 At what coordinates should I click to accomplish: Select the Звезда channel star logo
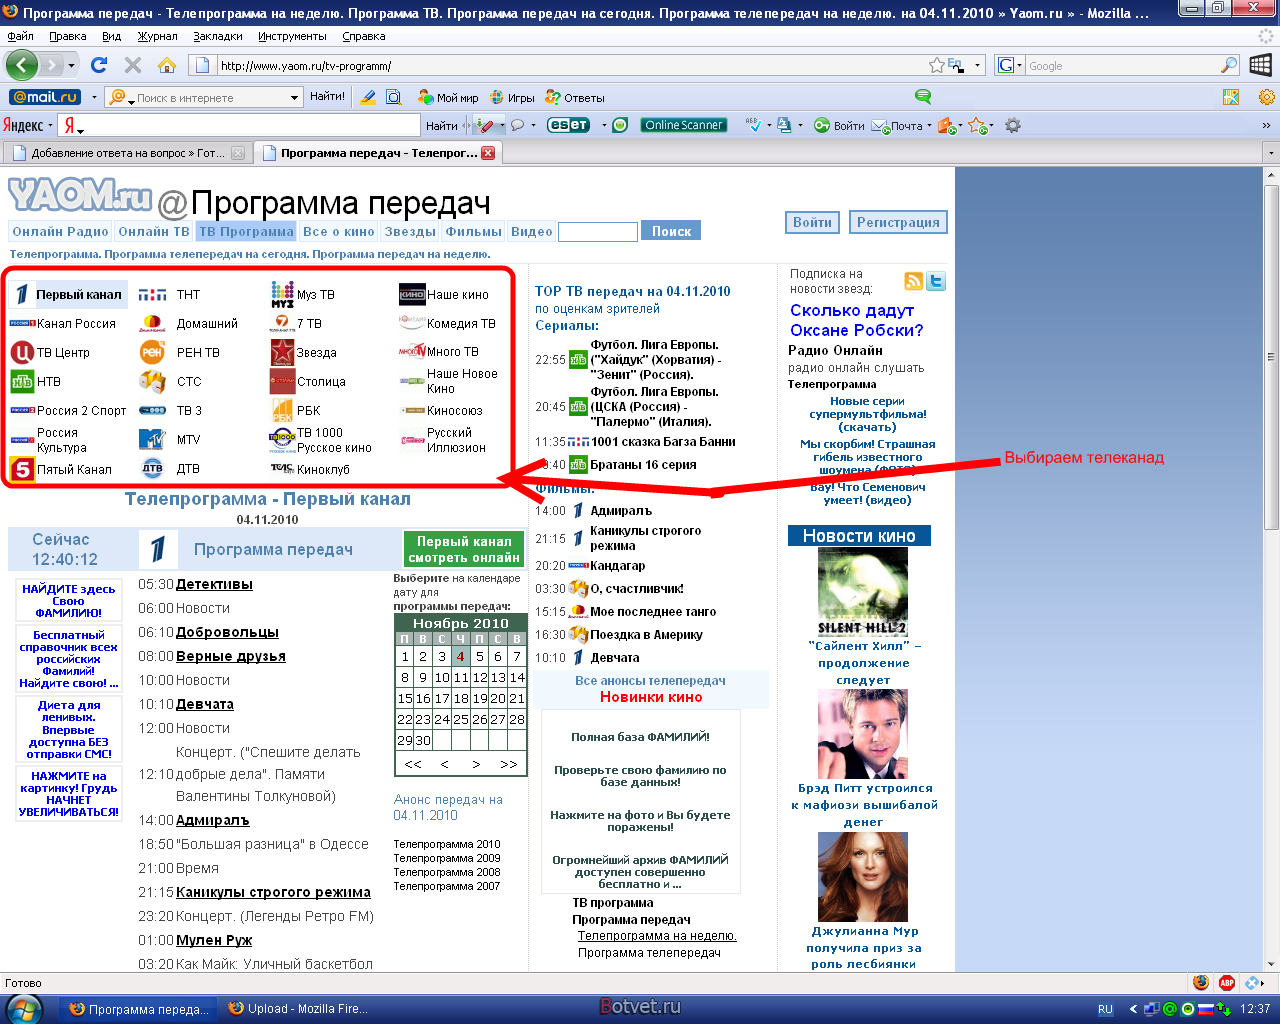point(282,352)
